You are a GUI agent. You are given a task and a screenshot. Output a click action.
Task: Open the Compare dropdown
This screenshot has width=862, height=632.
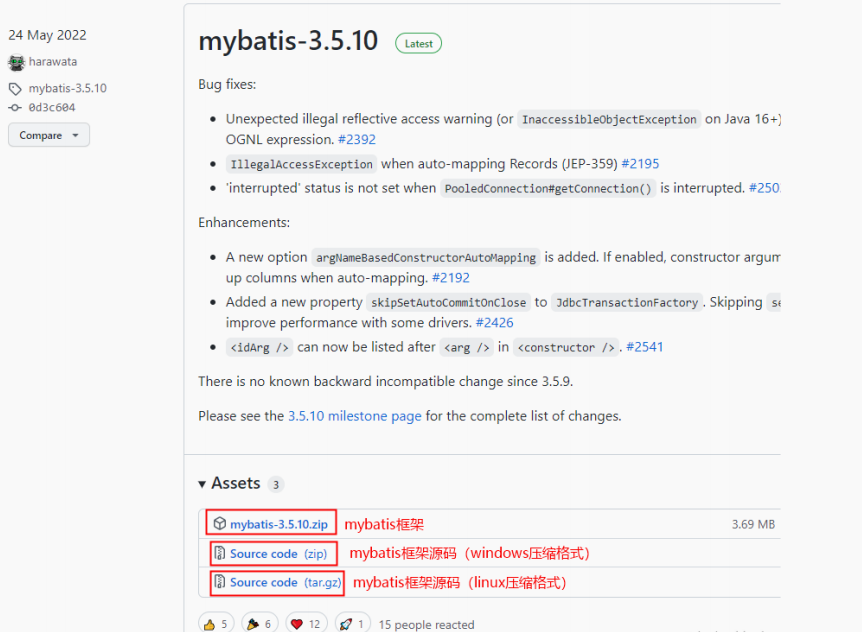(49, 135)
